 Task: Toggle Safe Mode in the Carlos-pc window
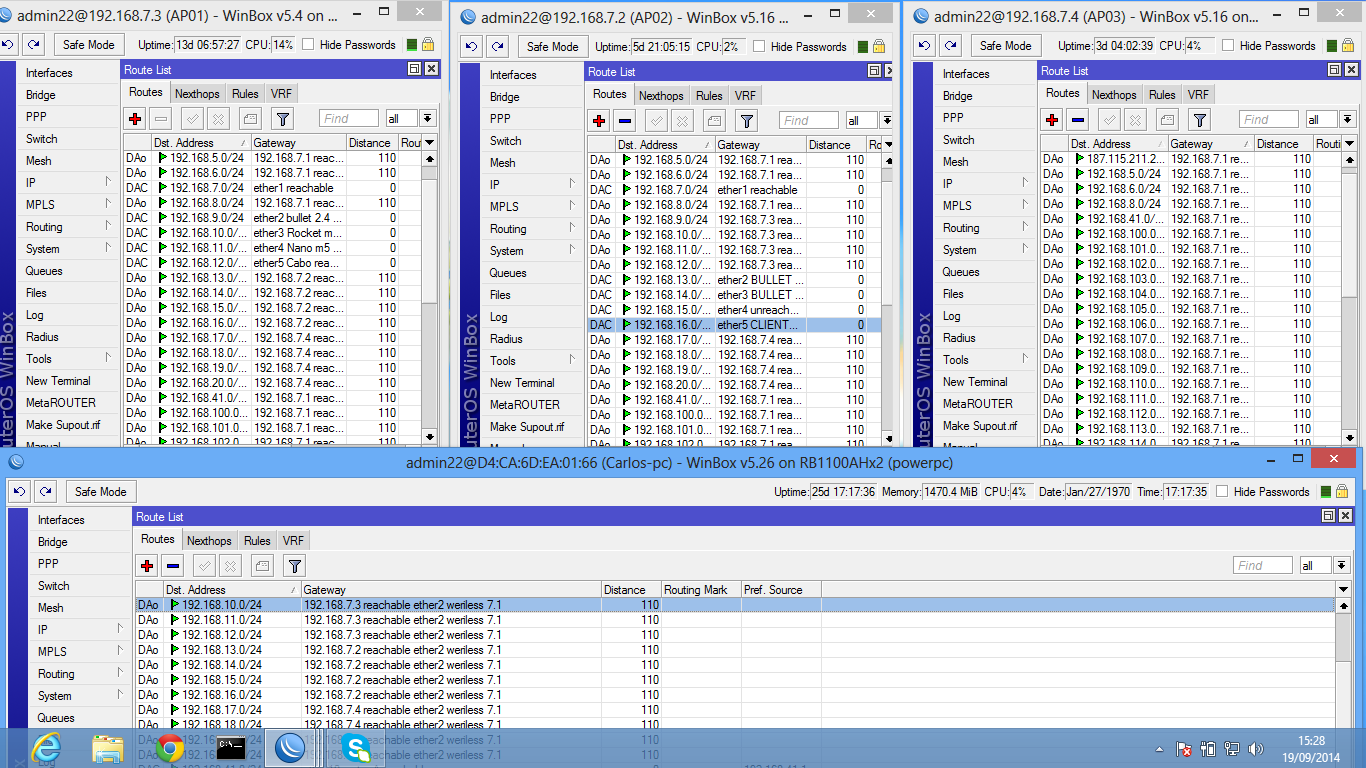100,491
